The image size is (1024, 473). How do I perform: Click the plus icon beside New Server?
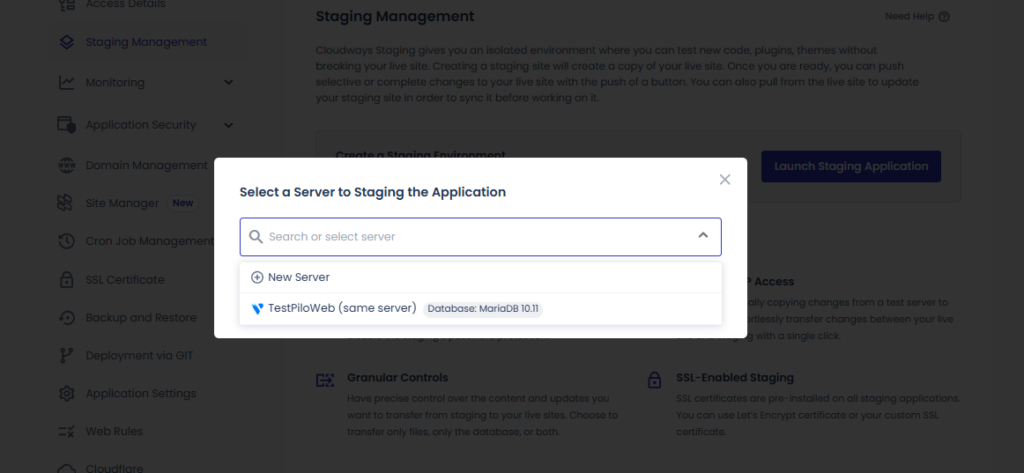[257, 278]
